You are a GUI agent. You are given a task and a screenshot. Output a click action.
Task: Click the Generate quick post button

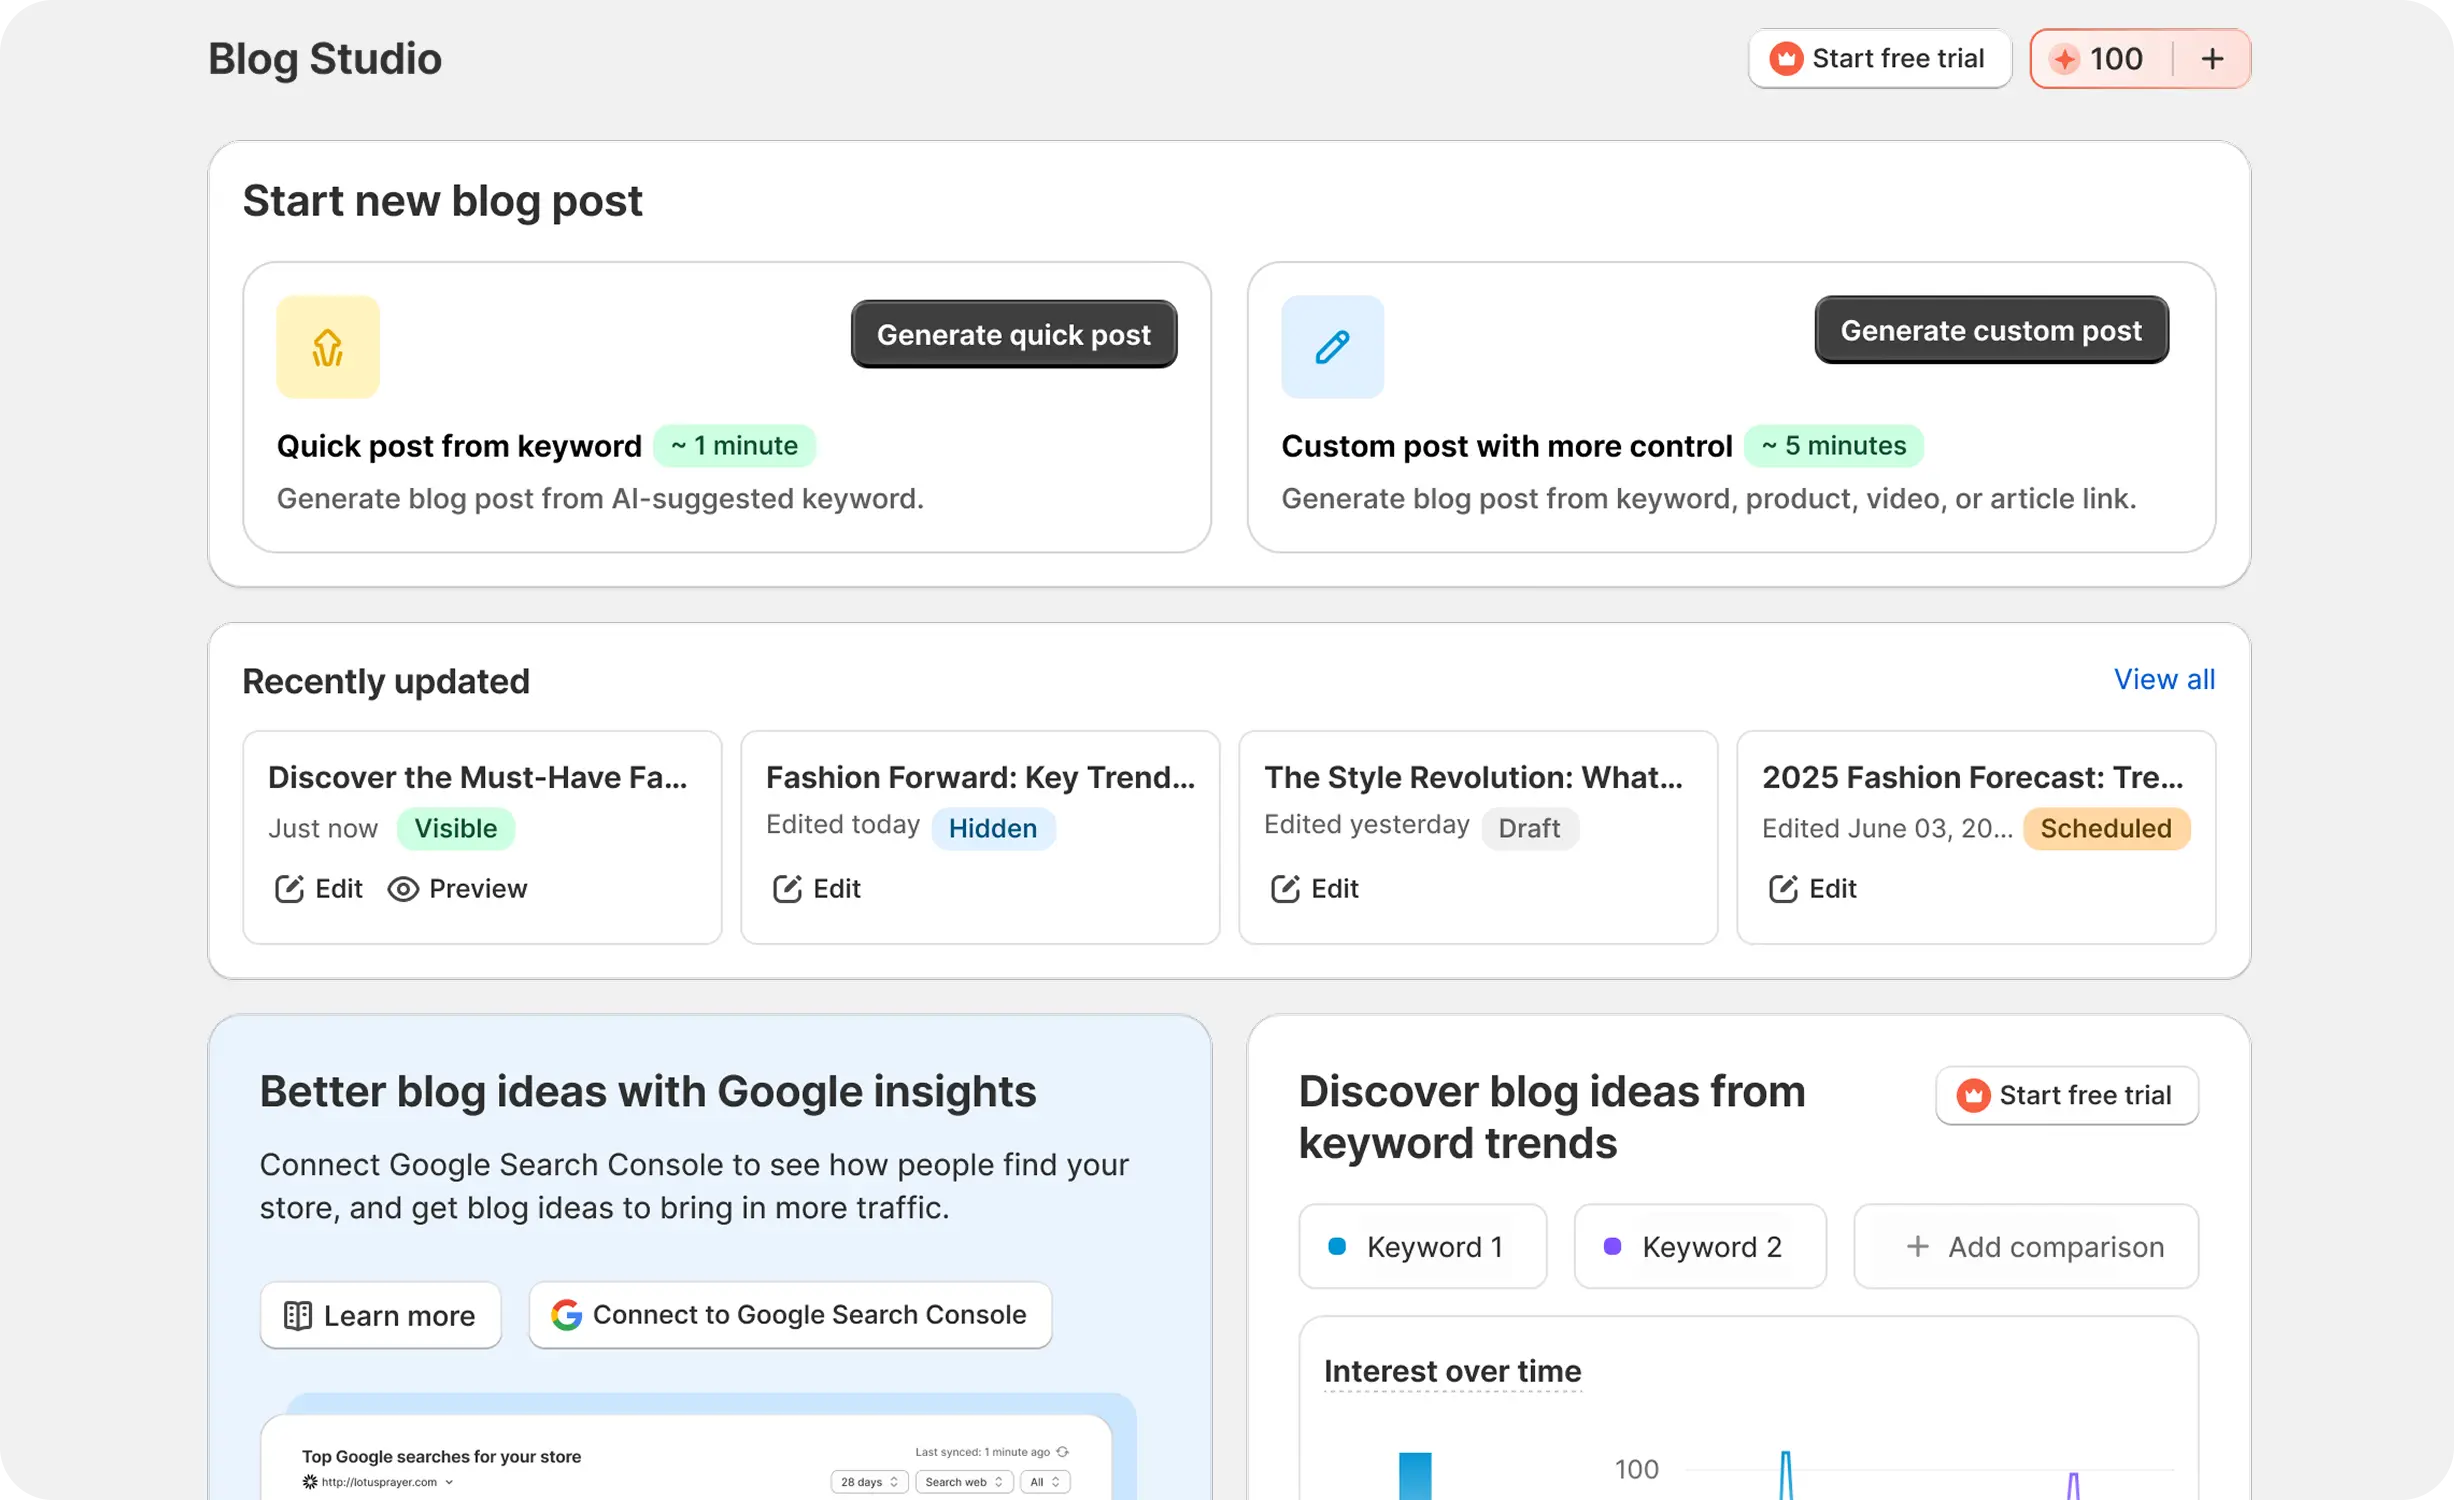click(1013, 334)
